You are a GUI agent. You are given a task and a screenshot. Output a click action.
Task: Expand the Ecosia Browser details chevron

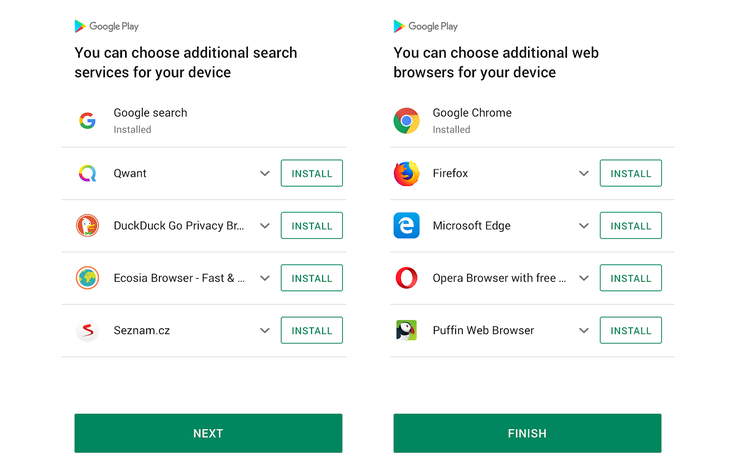265,278
